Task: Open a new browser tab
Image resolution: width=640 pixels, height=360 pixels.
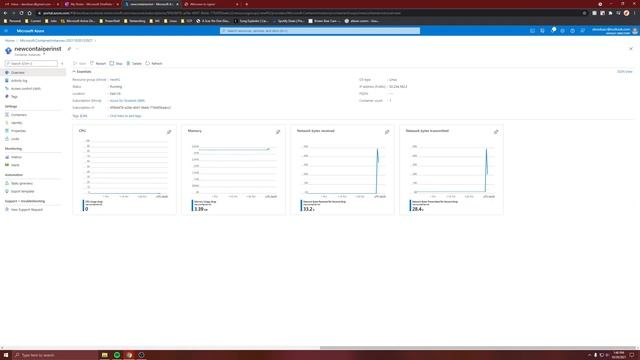Action: click(x=247, y=4)
